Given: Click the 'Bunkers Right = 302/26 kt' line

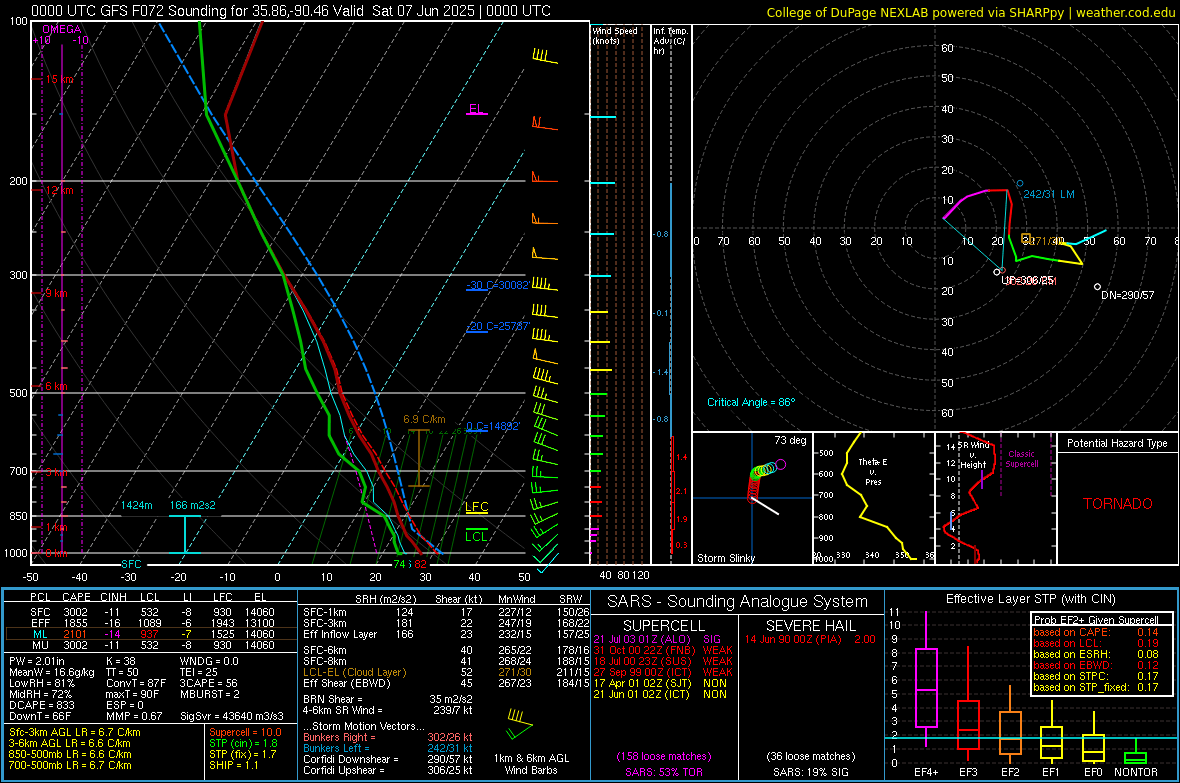Looking at the screenshot, I should 388,738.
